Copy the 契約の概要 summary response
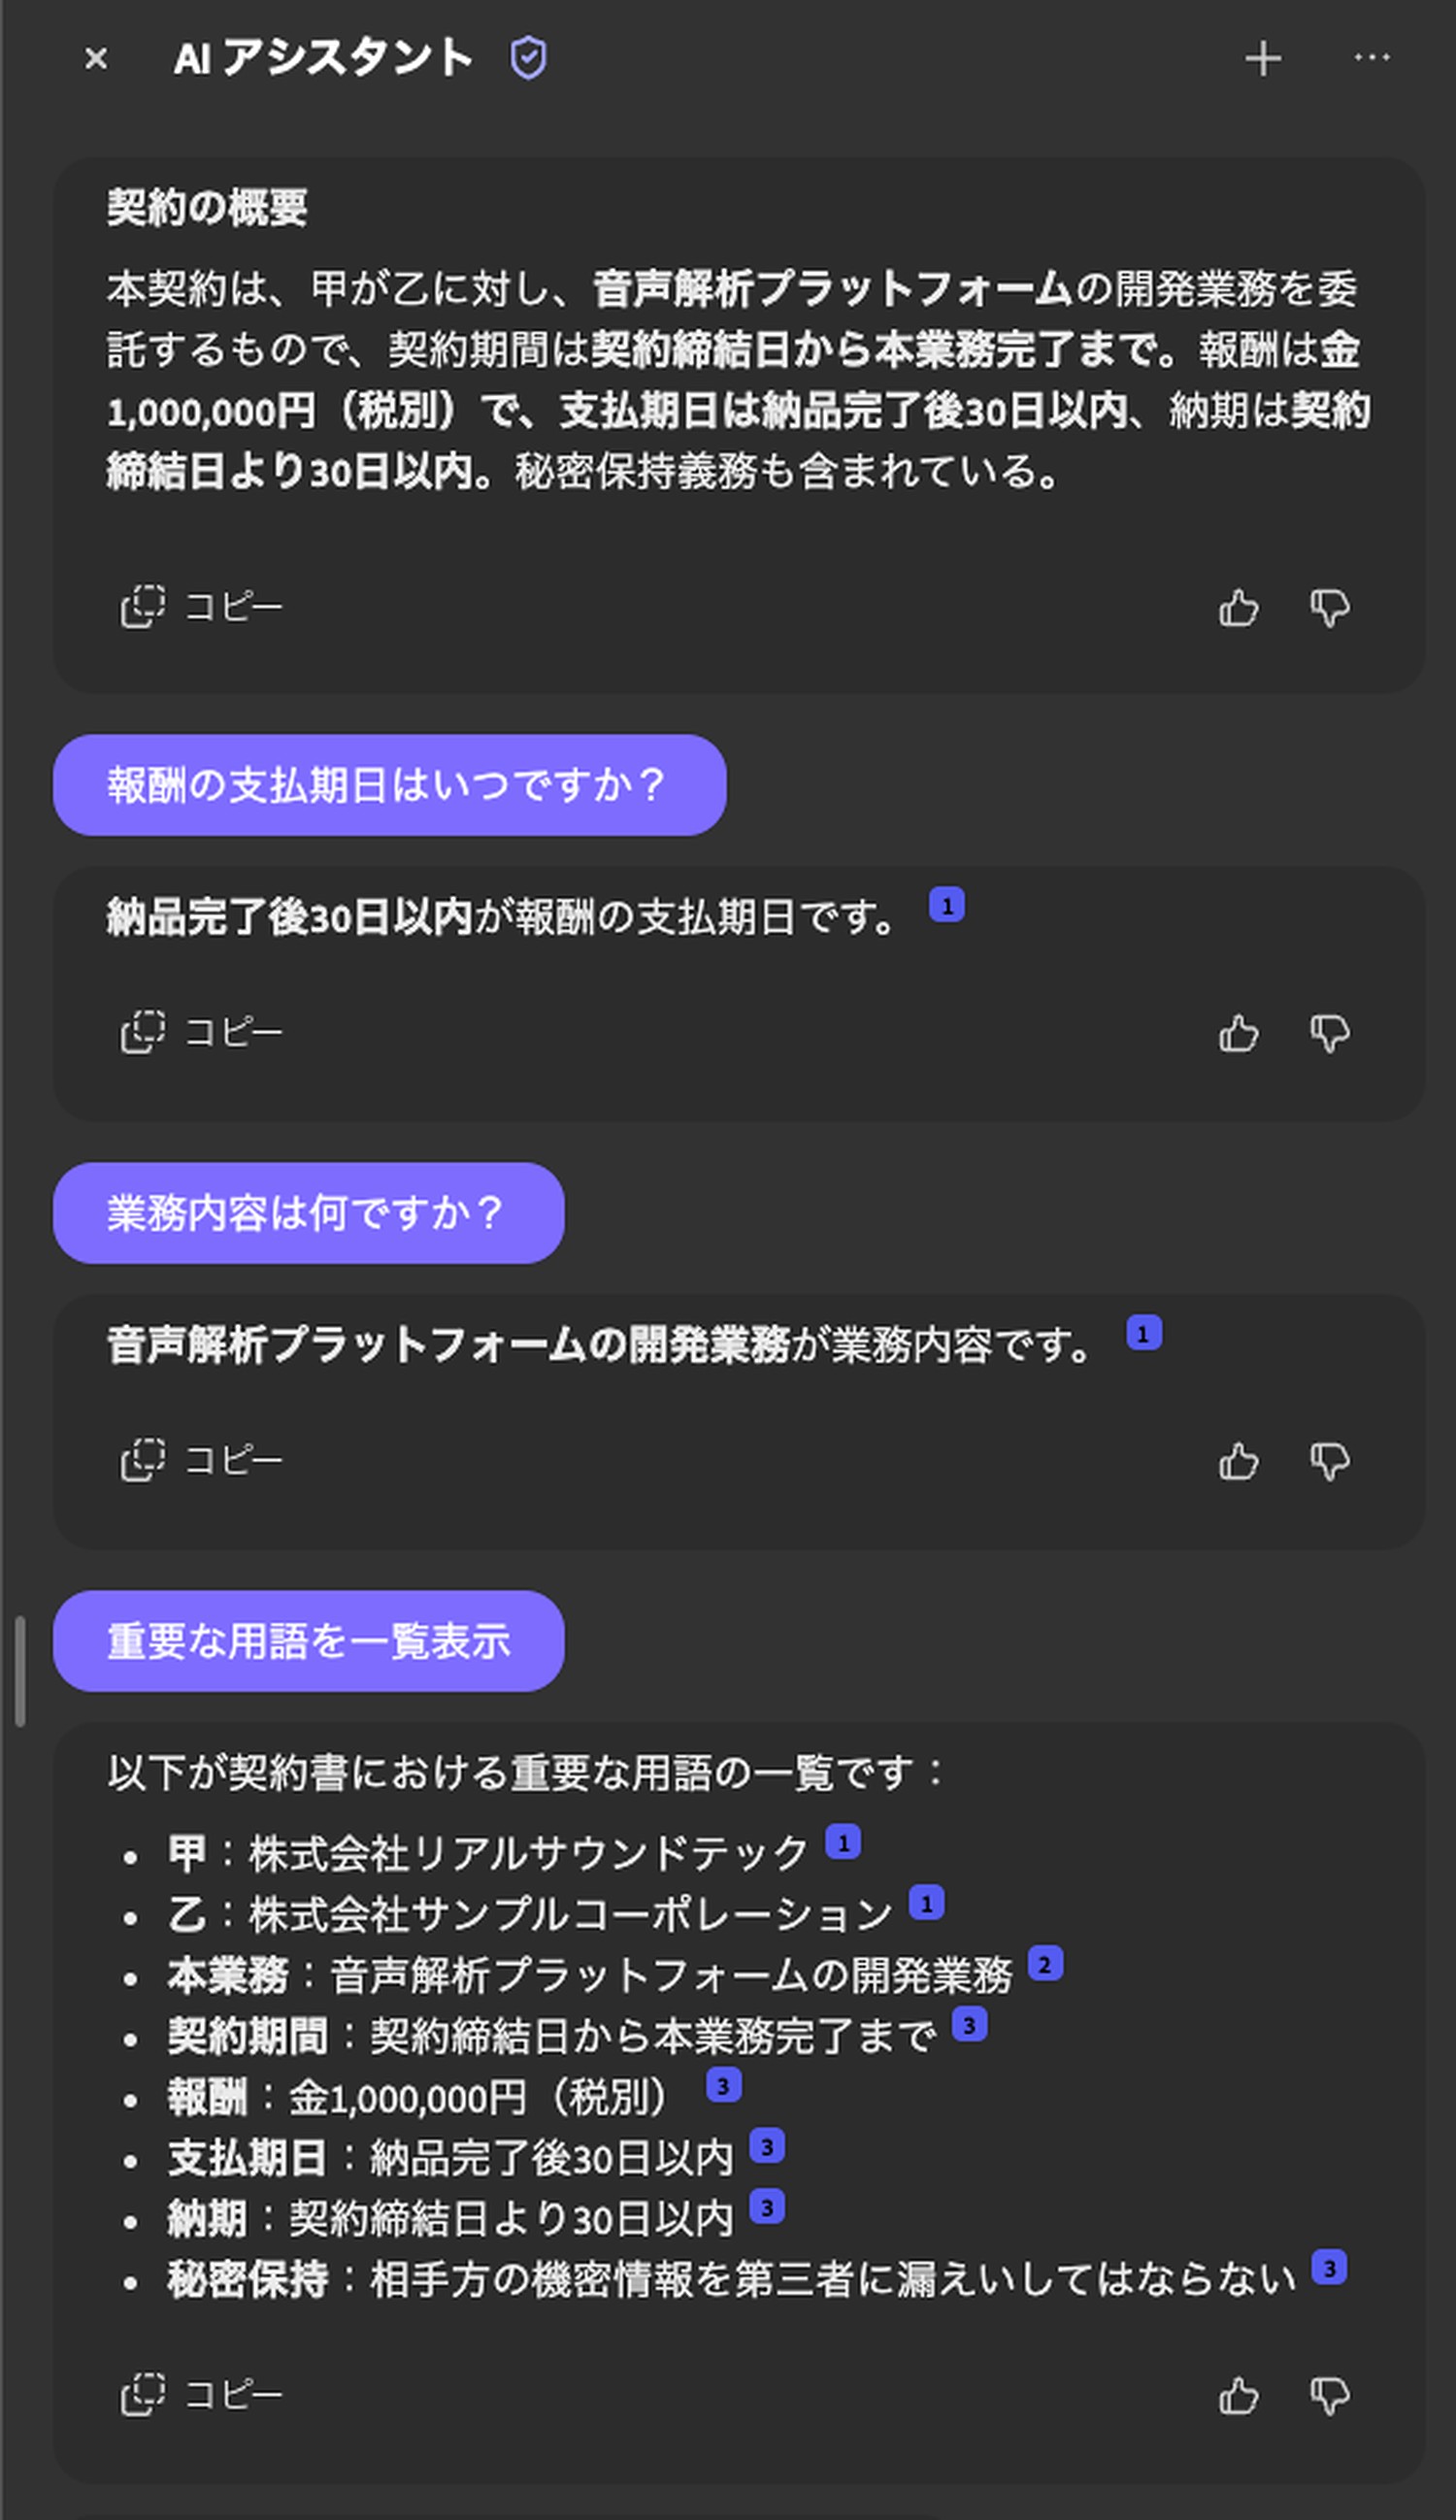Screen dimensions: 1456x2520 point(202,607)
